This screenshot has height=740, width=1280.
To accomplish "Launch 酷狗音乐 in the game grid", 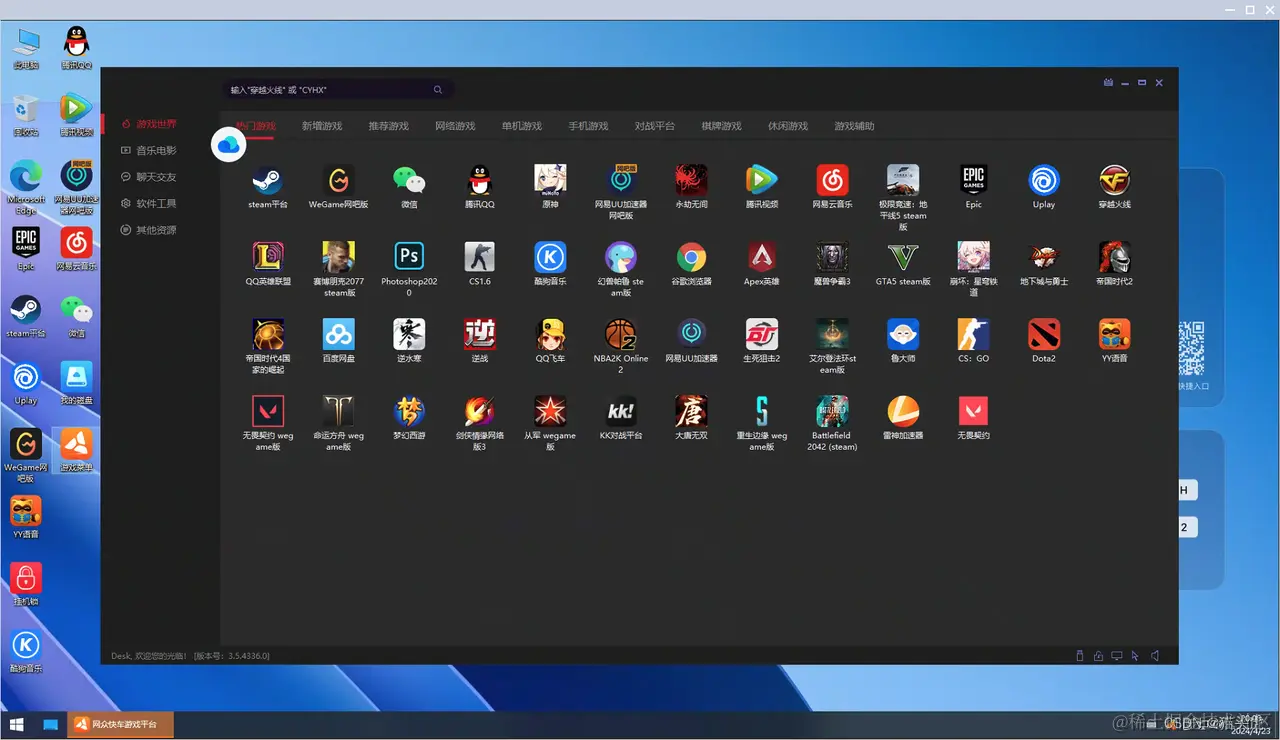I will coord(550,257).
